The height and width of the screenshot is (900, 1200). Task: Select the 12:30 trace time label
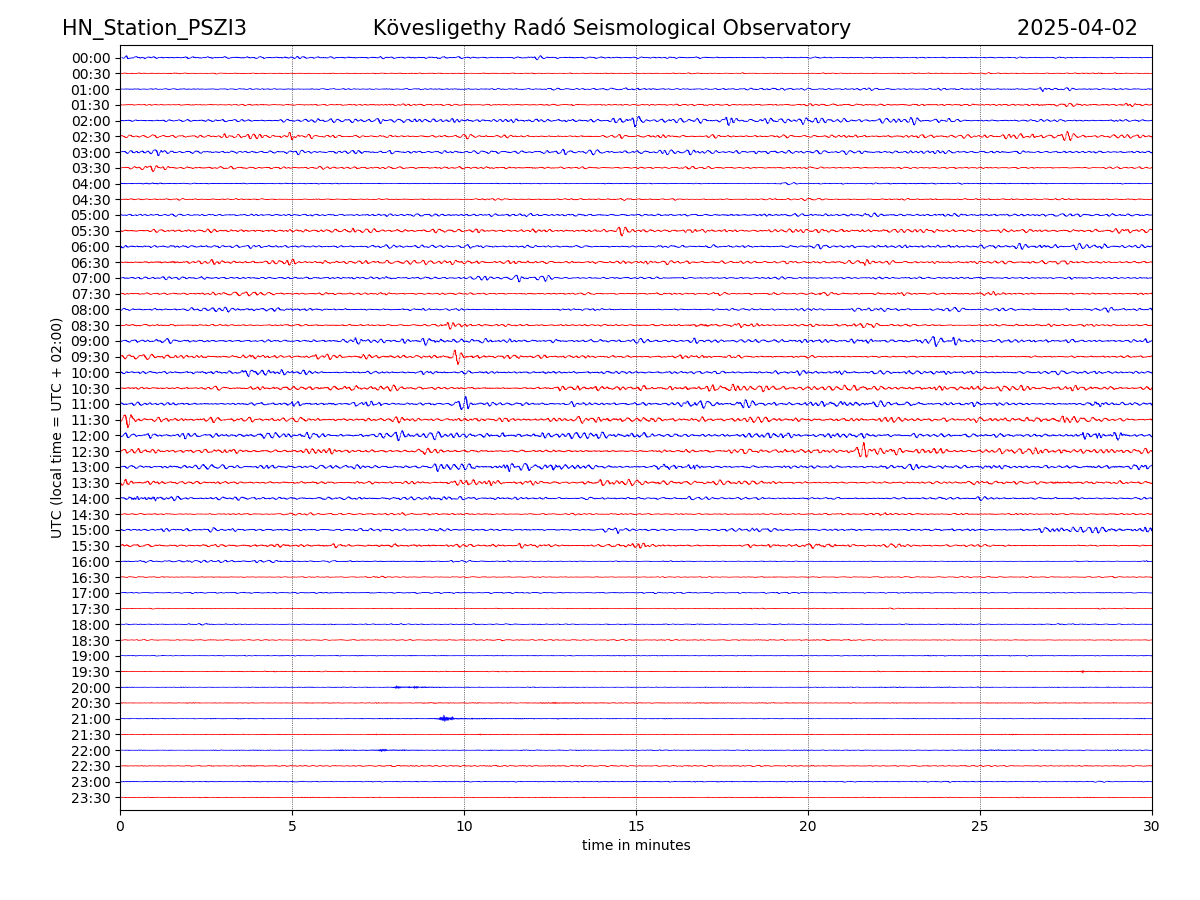(91, 452)
